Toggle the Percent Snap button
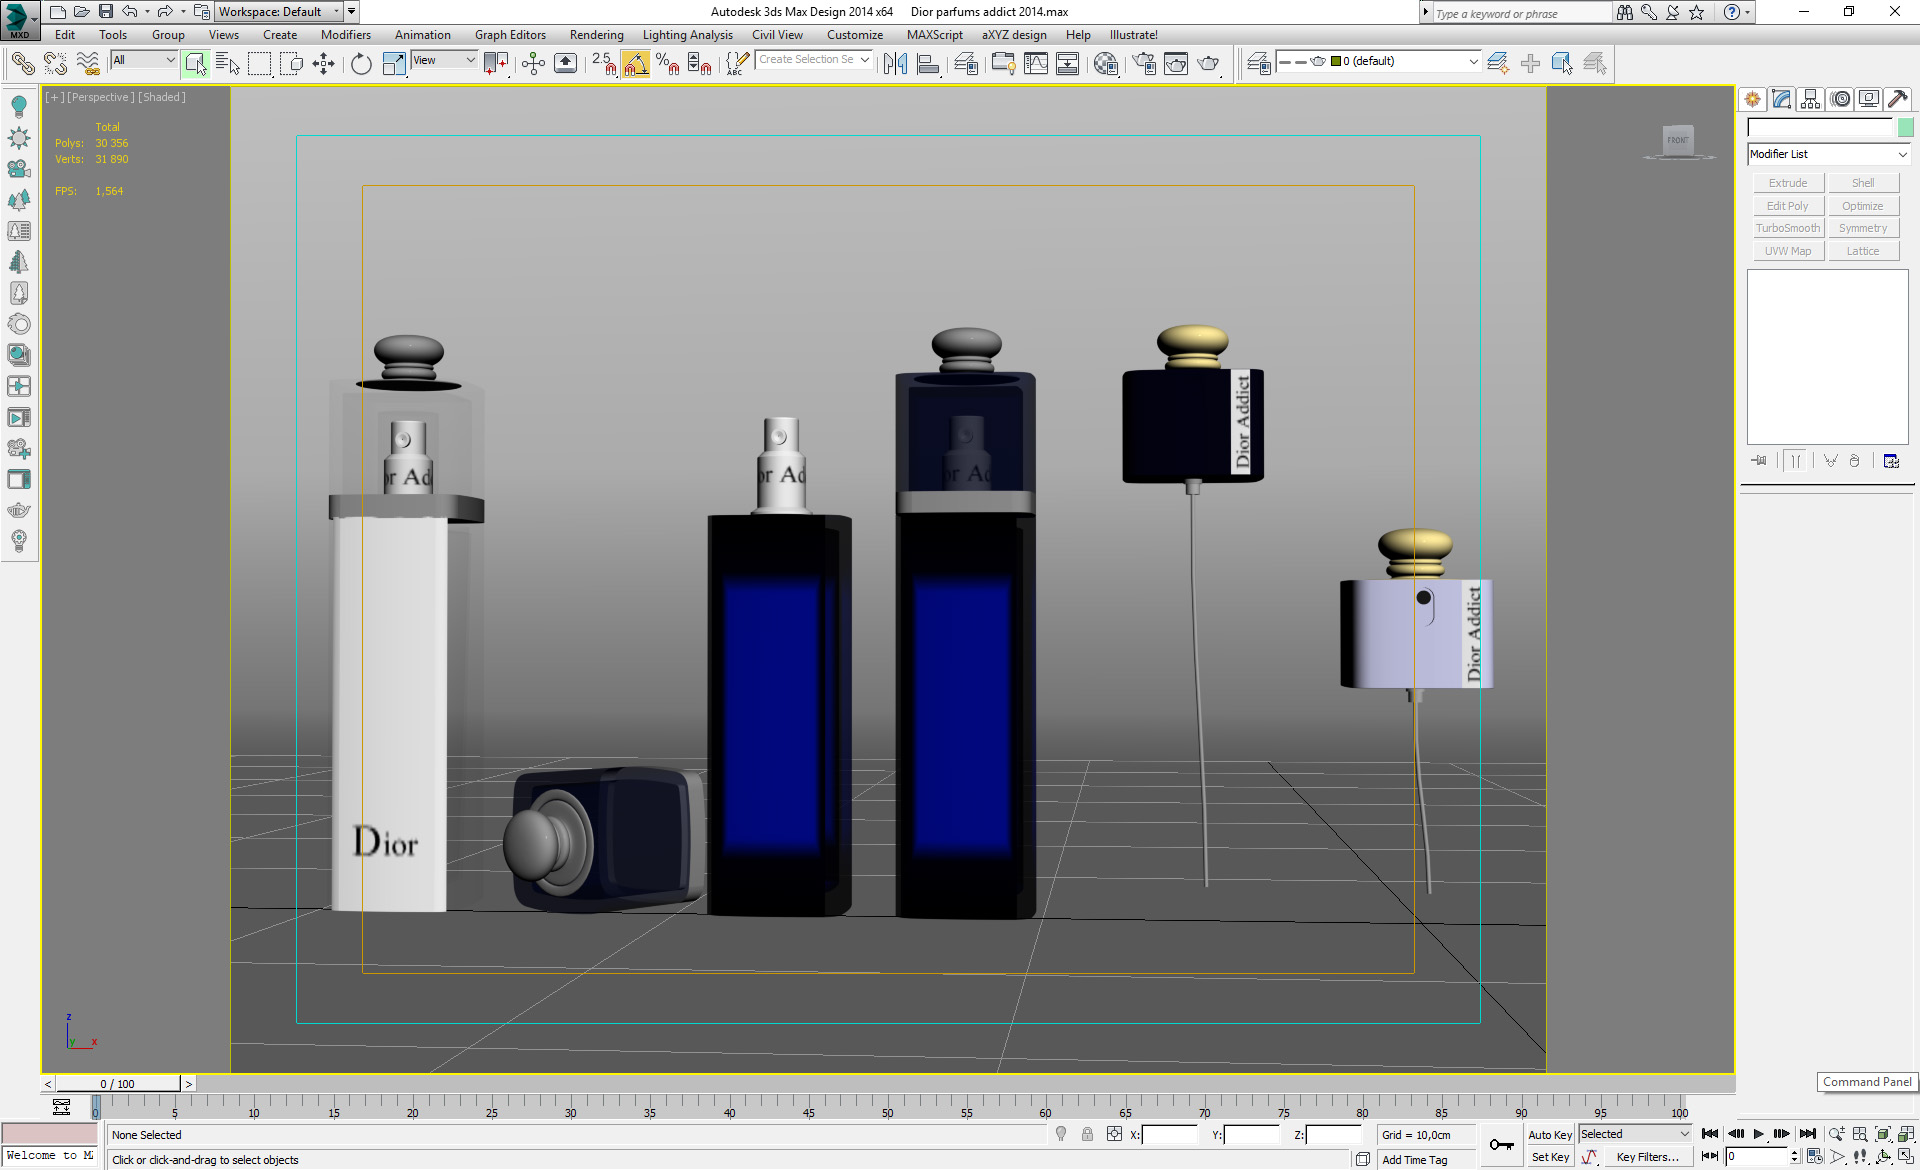The height and width of the screenshot is (1170, 1920). pyautogui.click(x=668, y=64)
